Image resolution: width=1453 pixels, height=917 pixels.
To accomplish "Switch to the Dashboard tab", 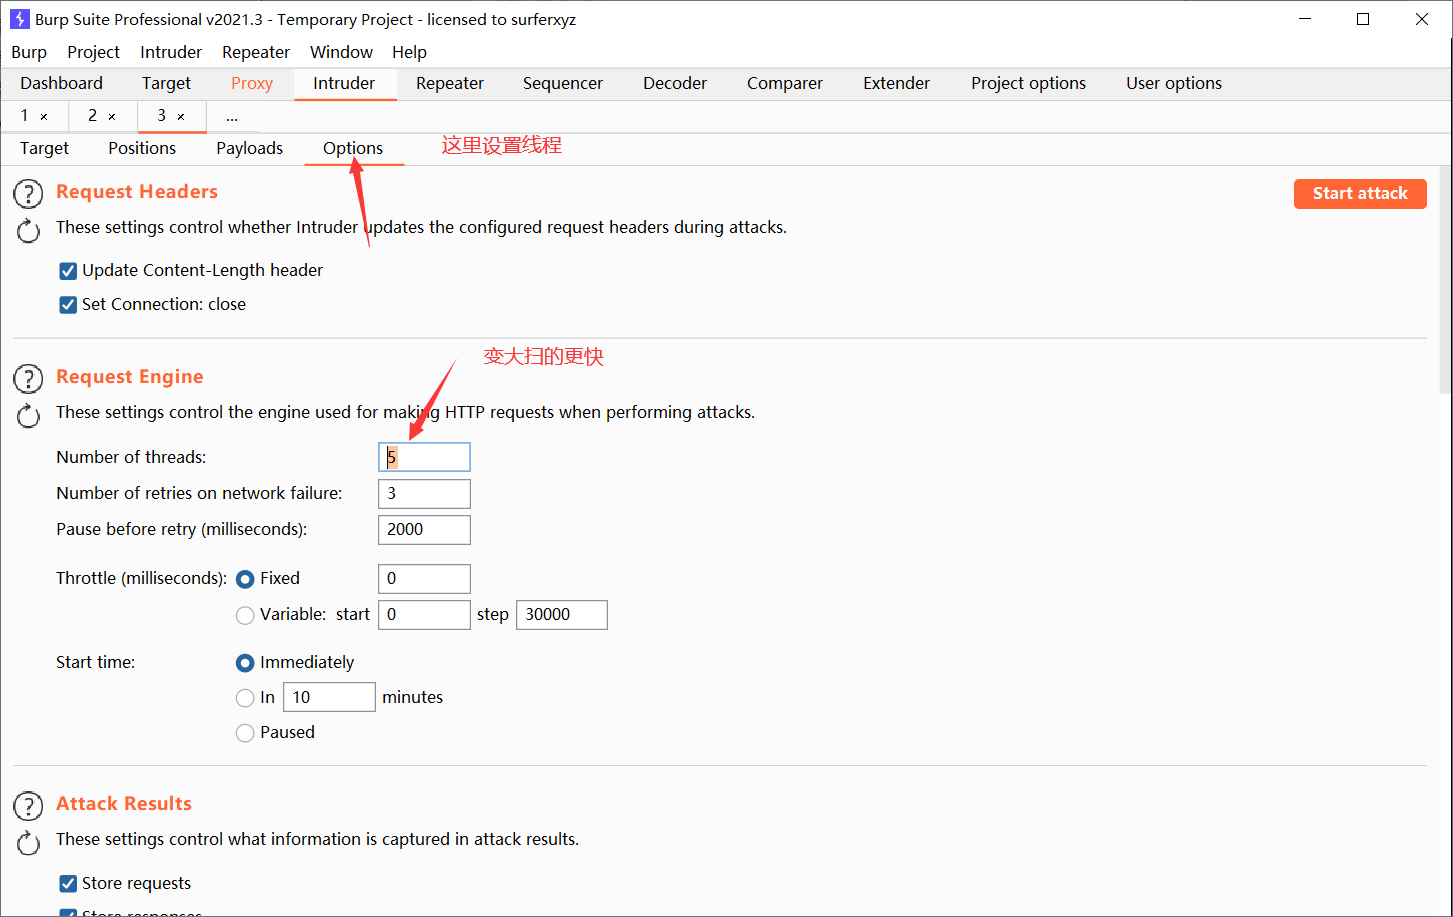I will point(62,84).
